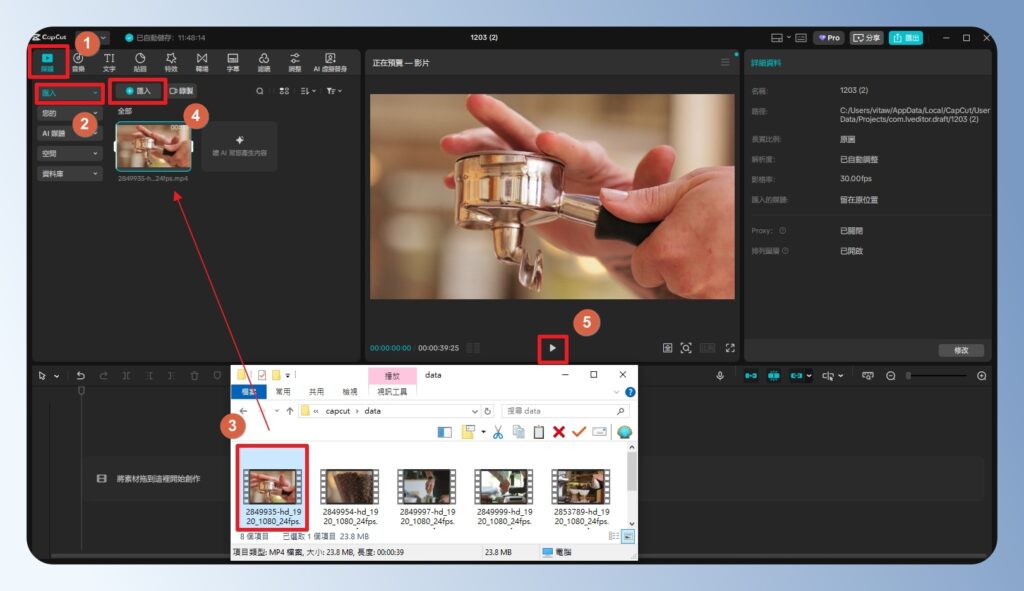This screenshot has width=1024, height=591.
Task: Open the AI 虛擬替身 panel
Action: tap(330, 61)
